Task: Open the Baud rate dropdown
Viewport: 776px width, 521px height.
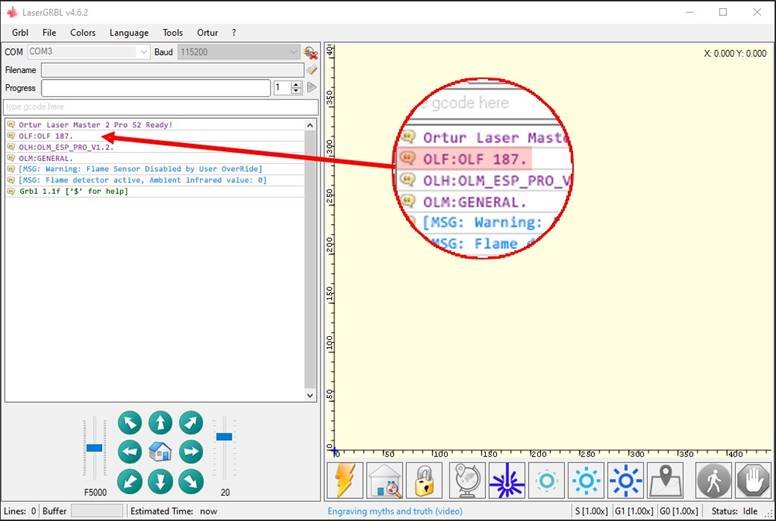Action: [239, 52]
